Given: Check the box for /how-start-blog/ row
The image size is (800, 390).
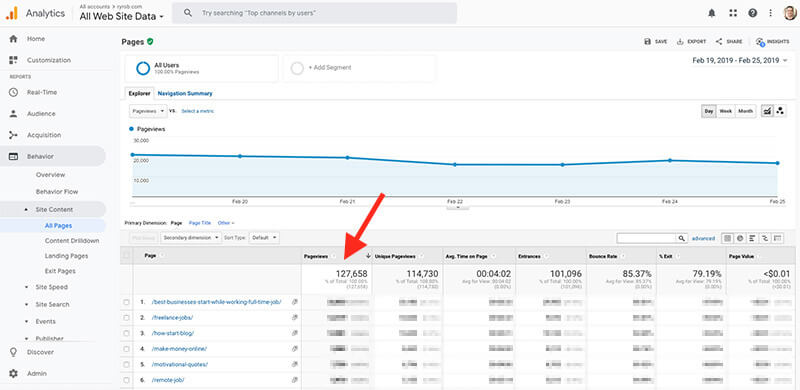Looking at the screenshot, I should (x=127, y=333).
